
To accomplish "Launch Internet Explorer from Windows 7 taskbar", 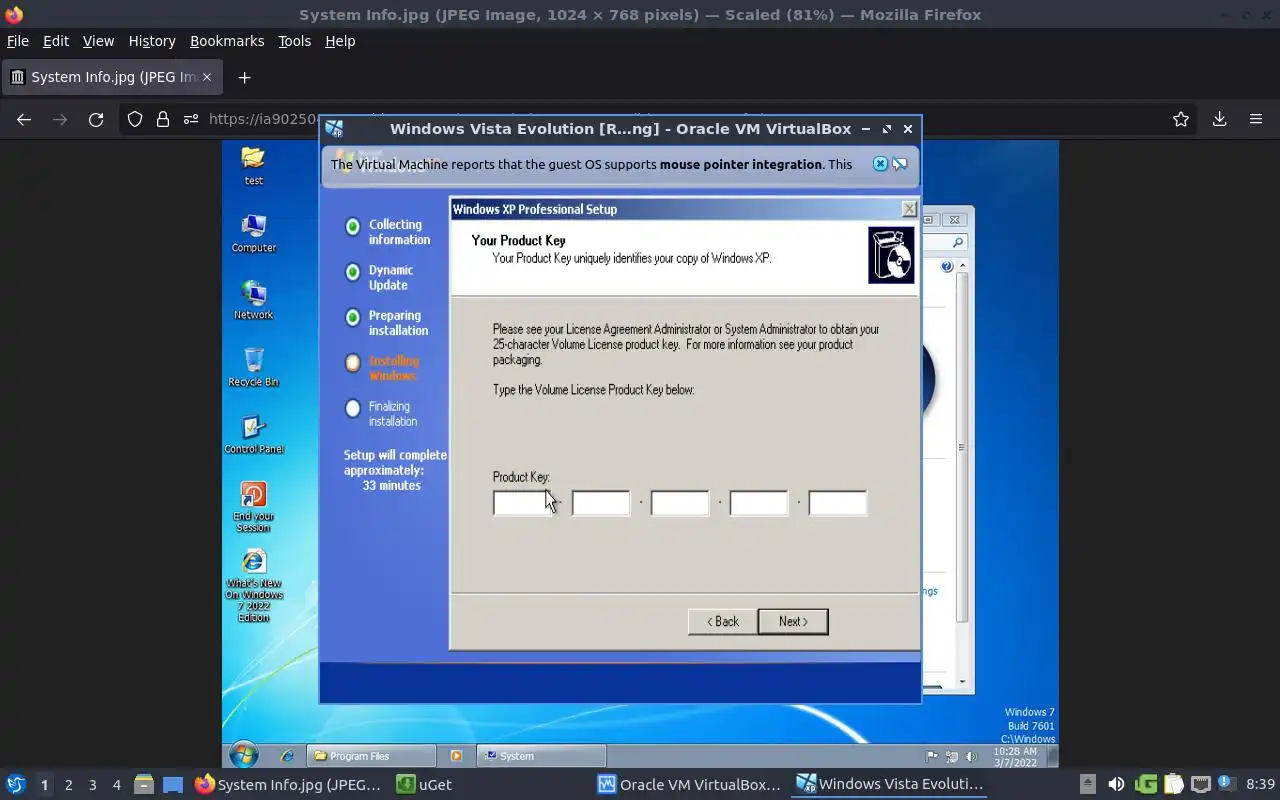I will [x=288, y=756].
